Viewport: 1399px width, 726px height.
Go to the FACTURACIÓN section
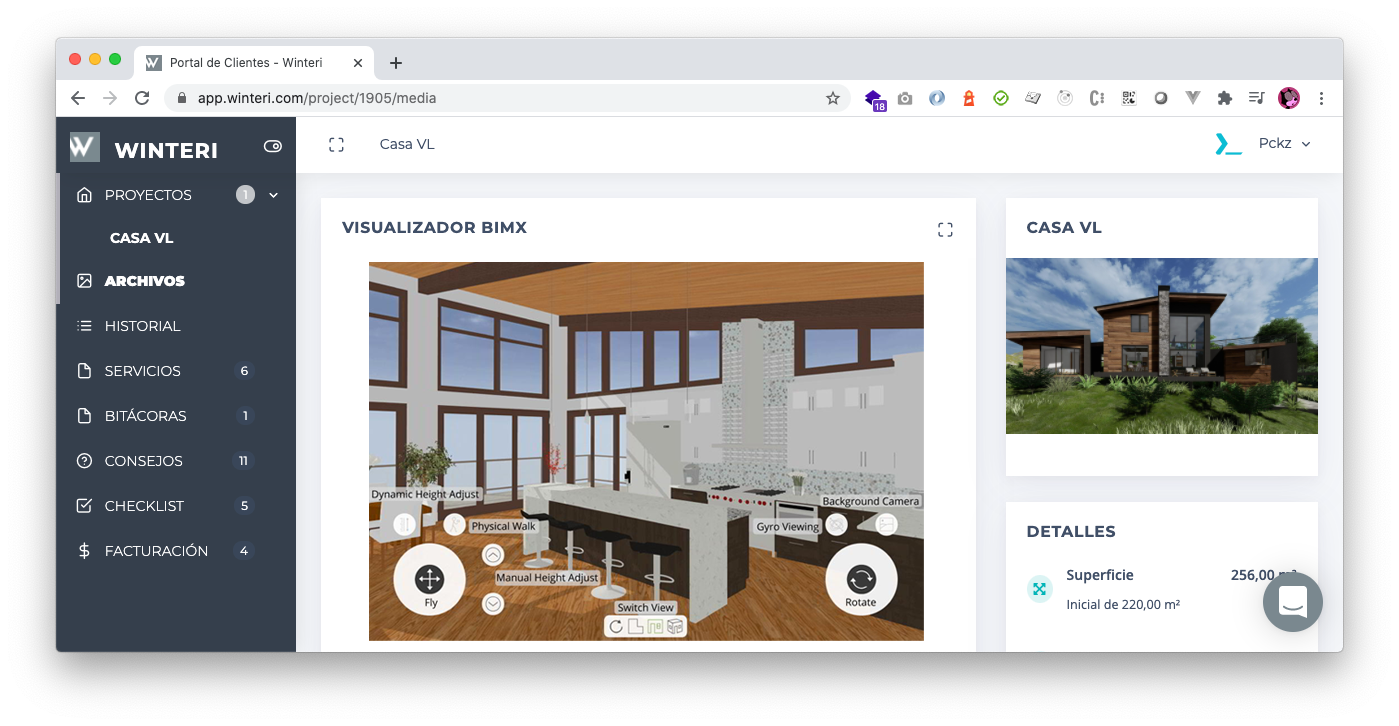click(x=156, y=551)
